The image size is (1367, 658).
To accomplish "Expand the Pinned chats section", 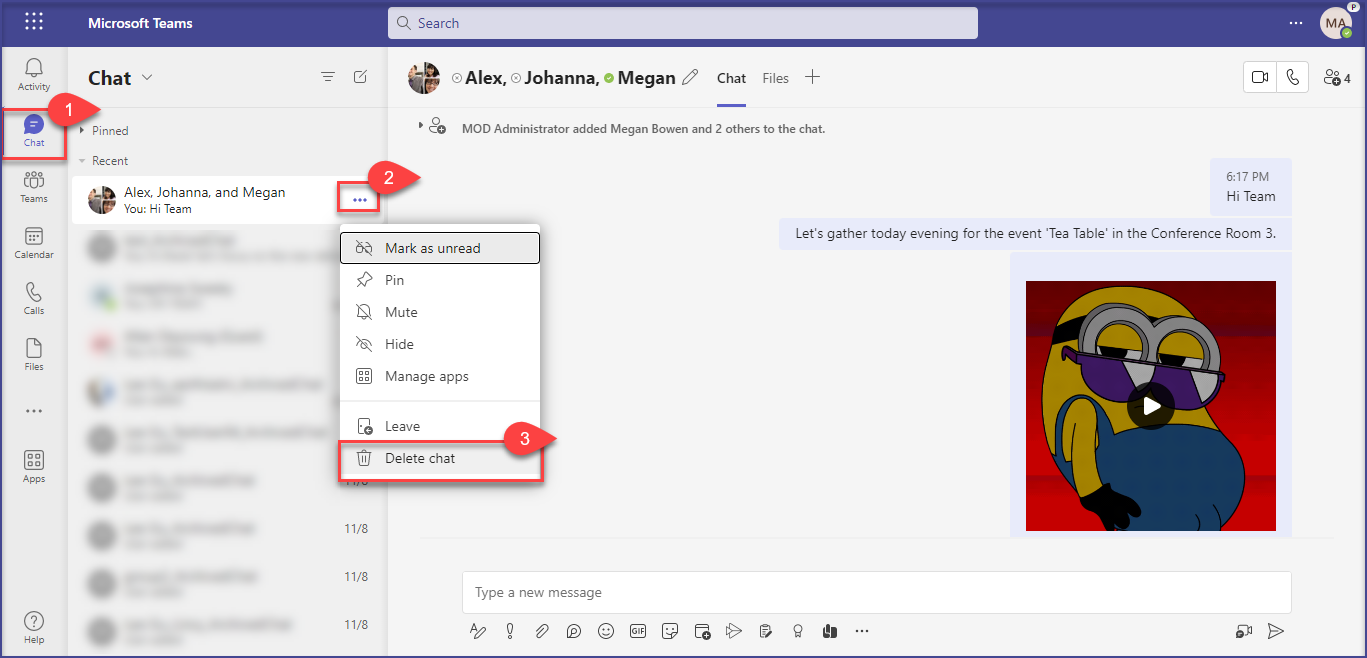I will tap(82, 131).
